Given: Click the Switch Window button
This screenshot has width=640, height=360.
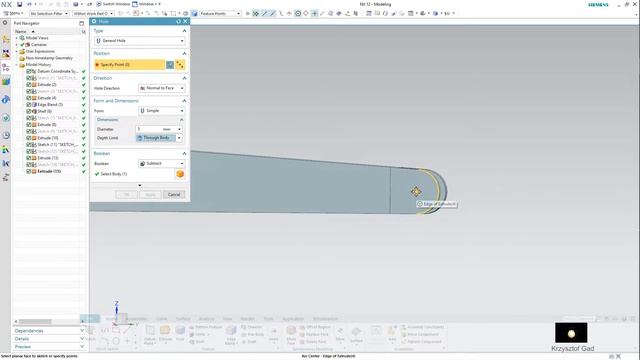Looking at the screenshot, I should [113, 4].
